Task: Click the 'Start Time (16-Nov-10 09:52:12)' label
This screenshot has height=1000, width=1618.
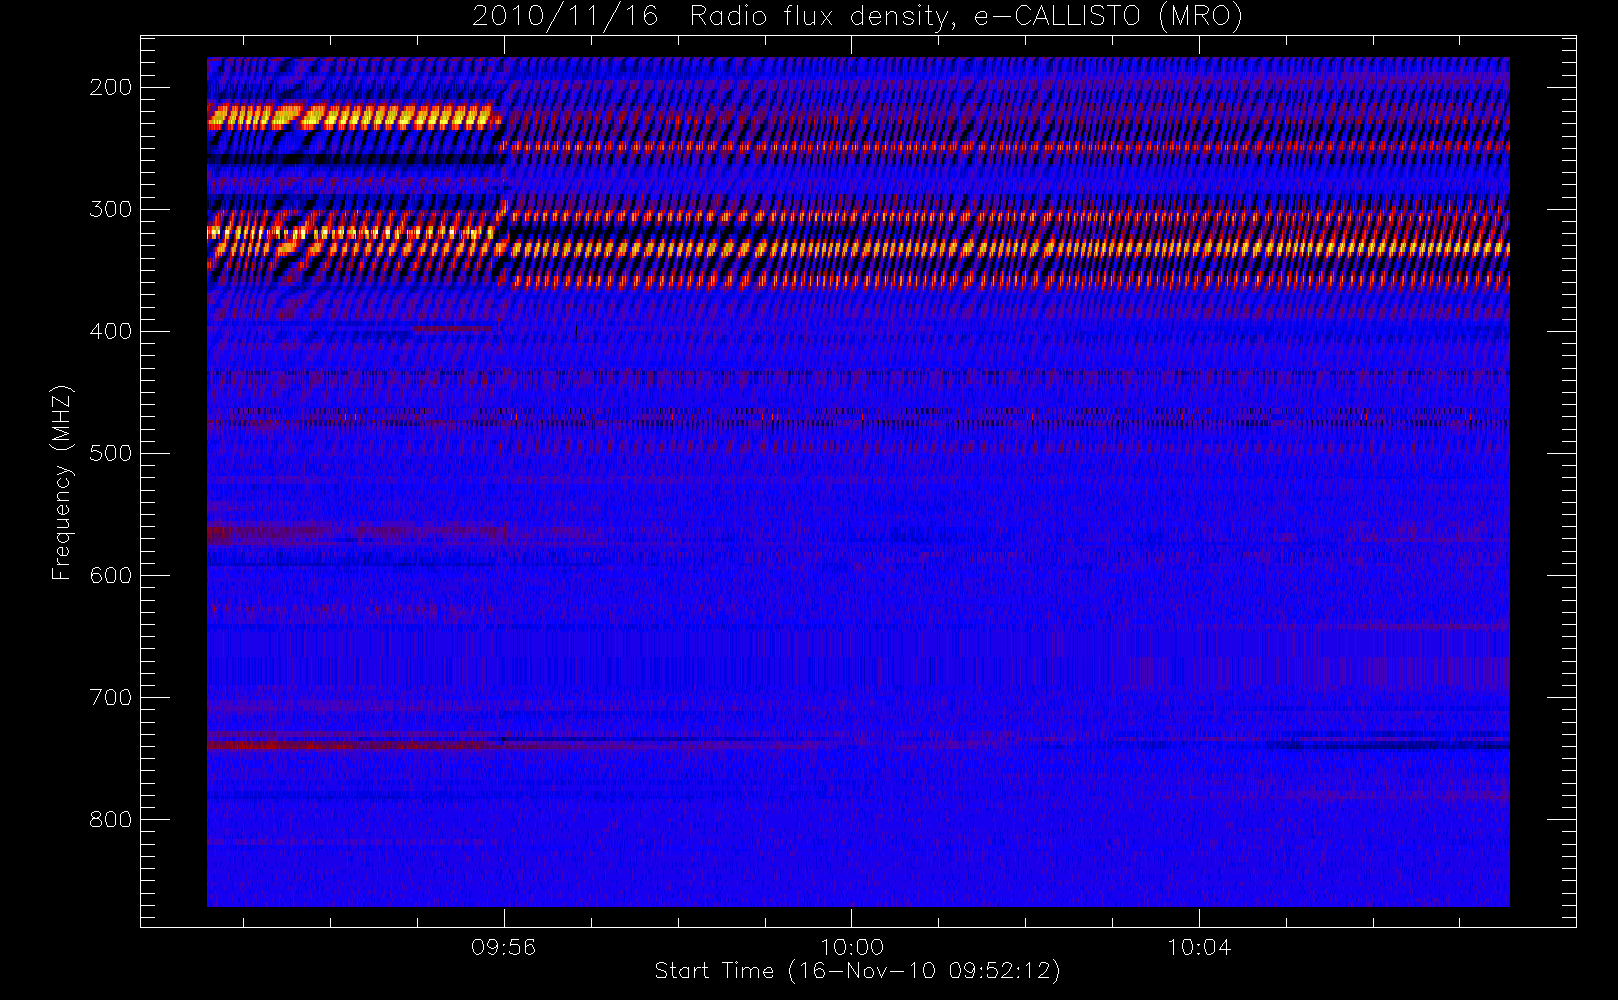Action: click(857, 971)
